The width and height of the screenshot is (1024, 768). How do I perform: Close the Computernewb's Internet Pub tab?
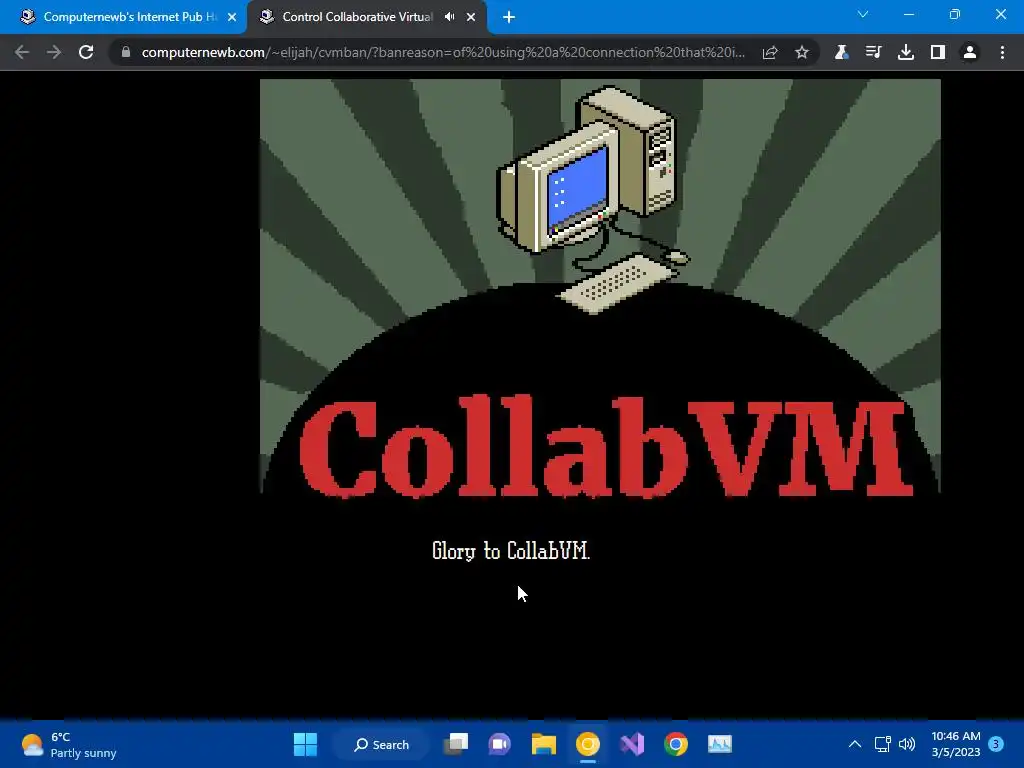(232, 17)
